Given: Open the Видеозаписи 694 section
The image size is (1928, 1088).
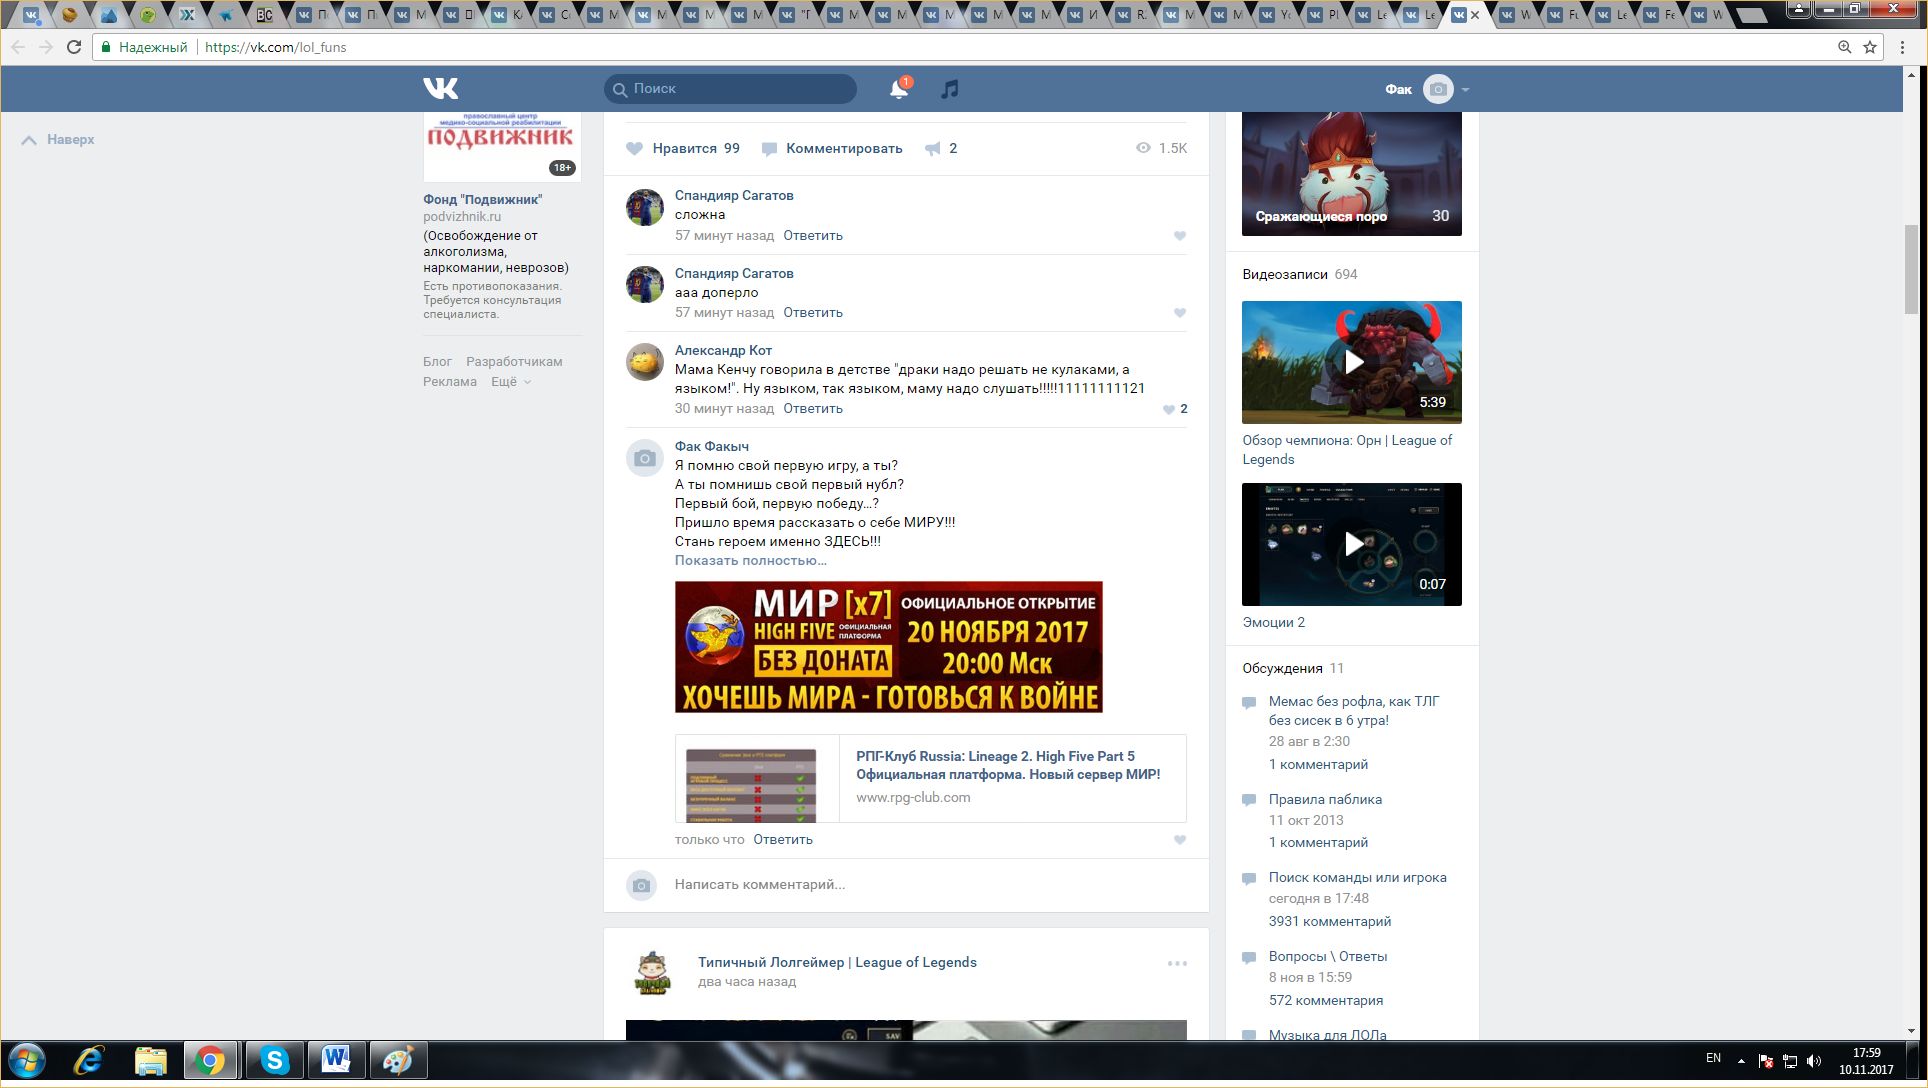Looking at the screenshot, I should pos(1300,274).
